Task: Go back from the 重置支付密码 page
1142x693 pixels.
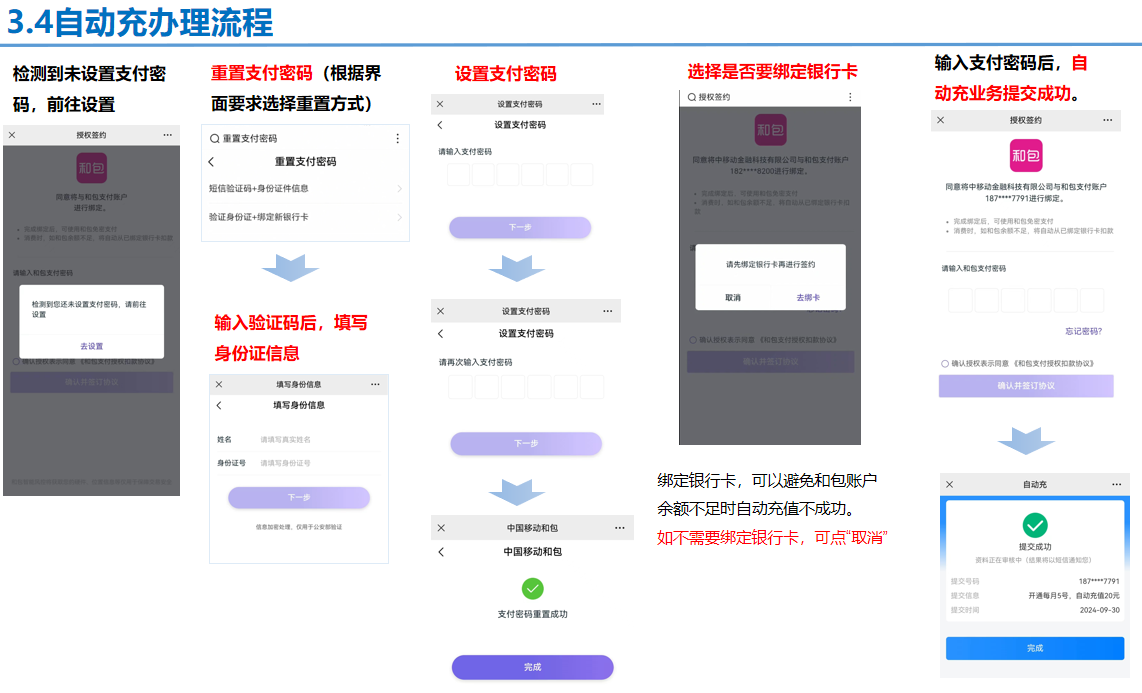Action: [x=211, y=162]
